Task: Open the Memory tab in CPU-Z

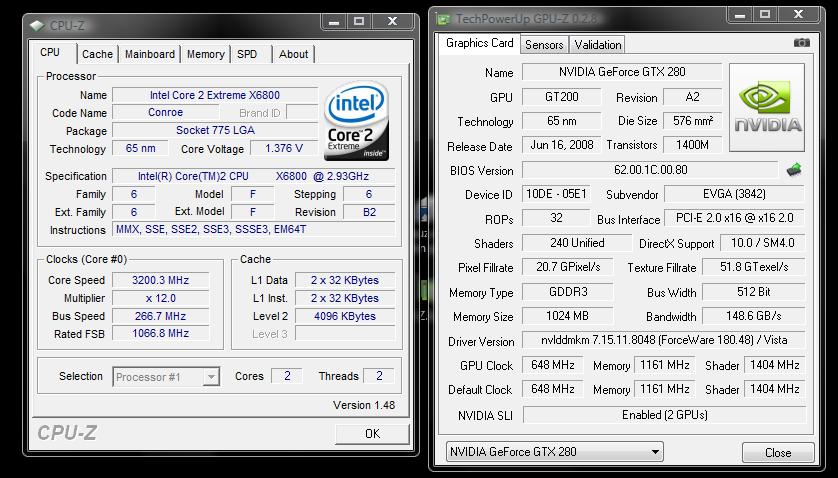Action: tap(206, 54)
